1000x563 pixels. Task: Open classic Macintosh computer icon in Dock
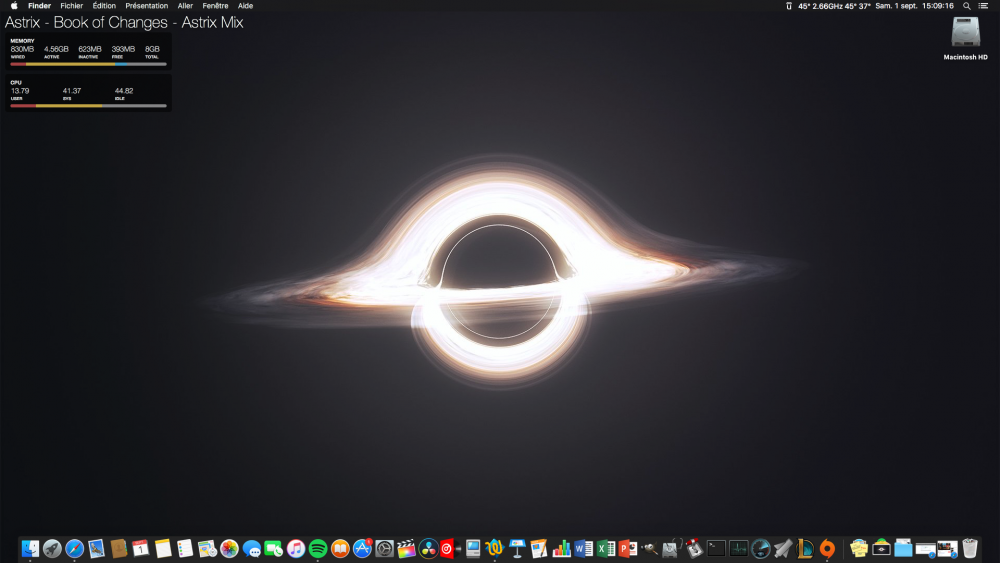coord(473,548)
